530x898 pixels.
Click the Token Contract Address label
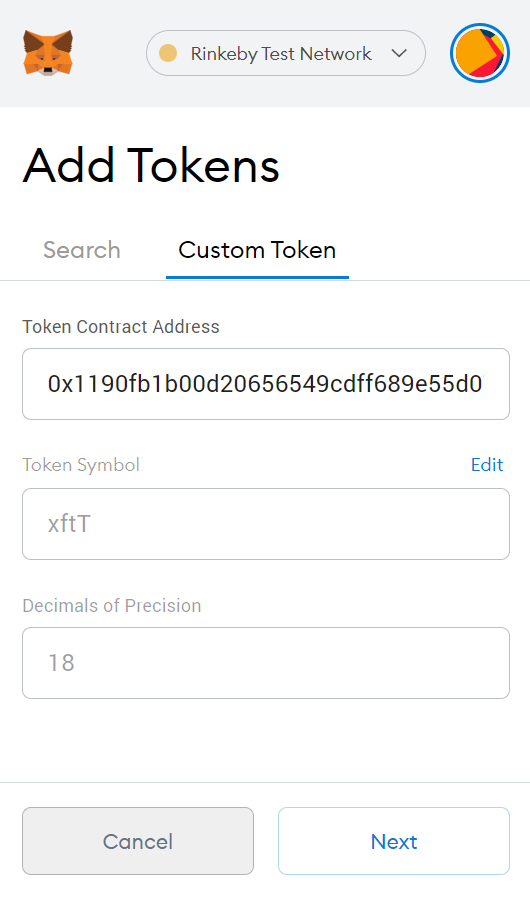tap(121, 326)
